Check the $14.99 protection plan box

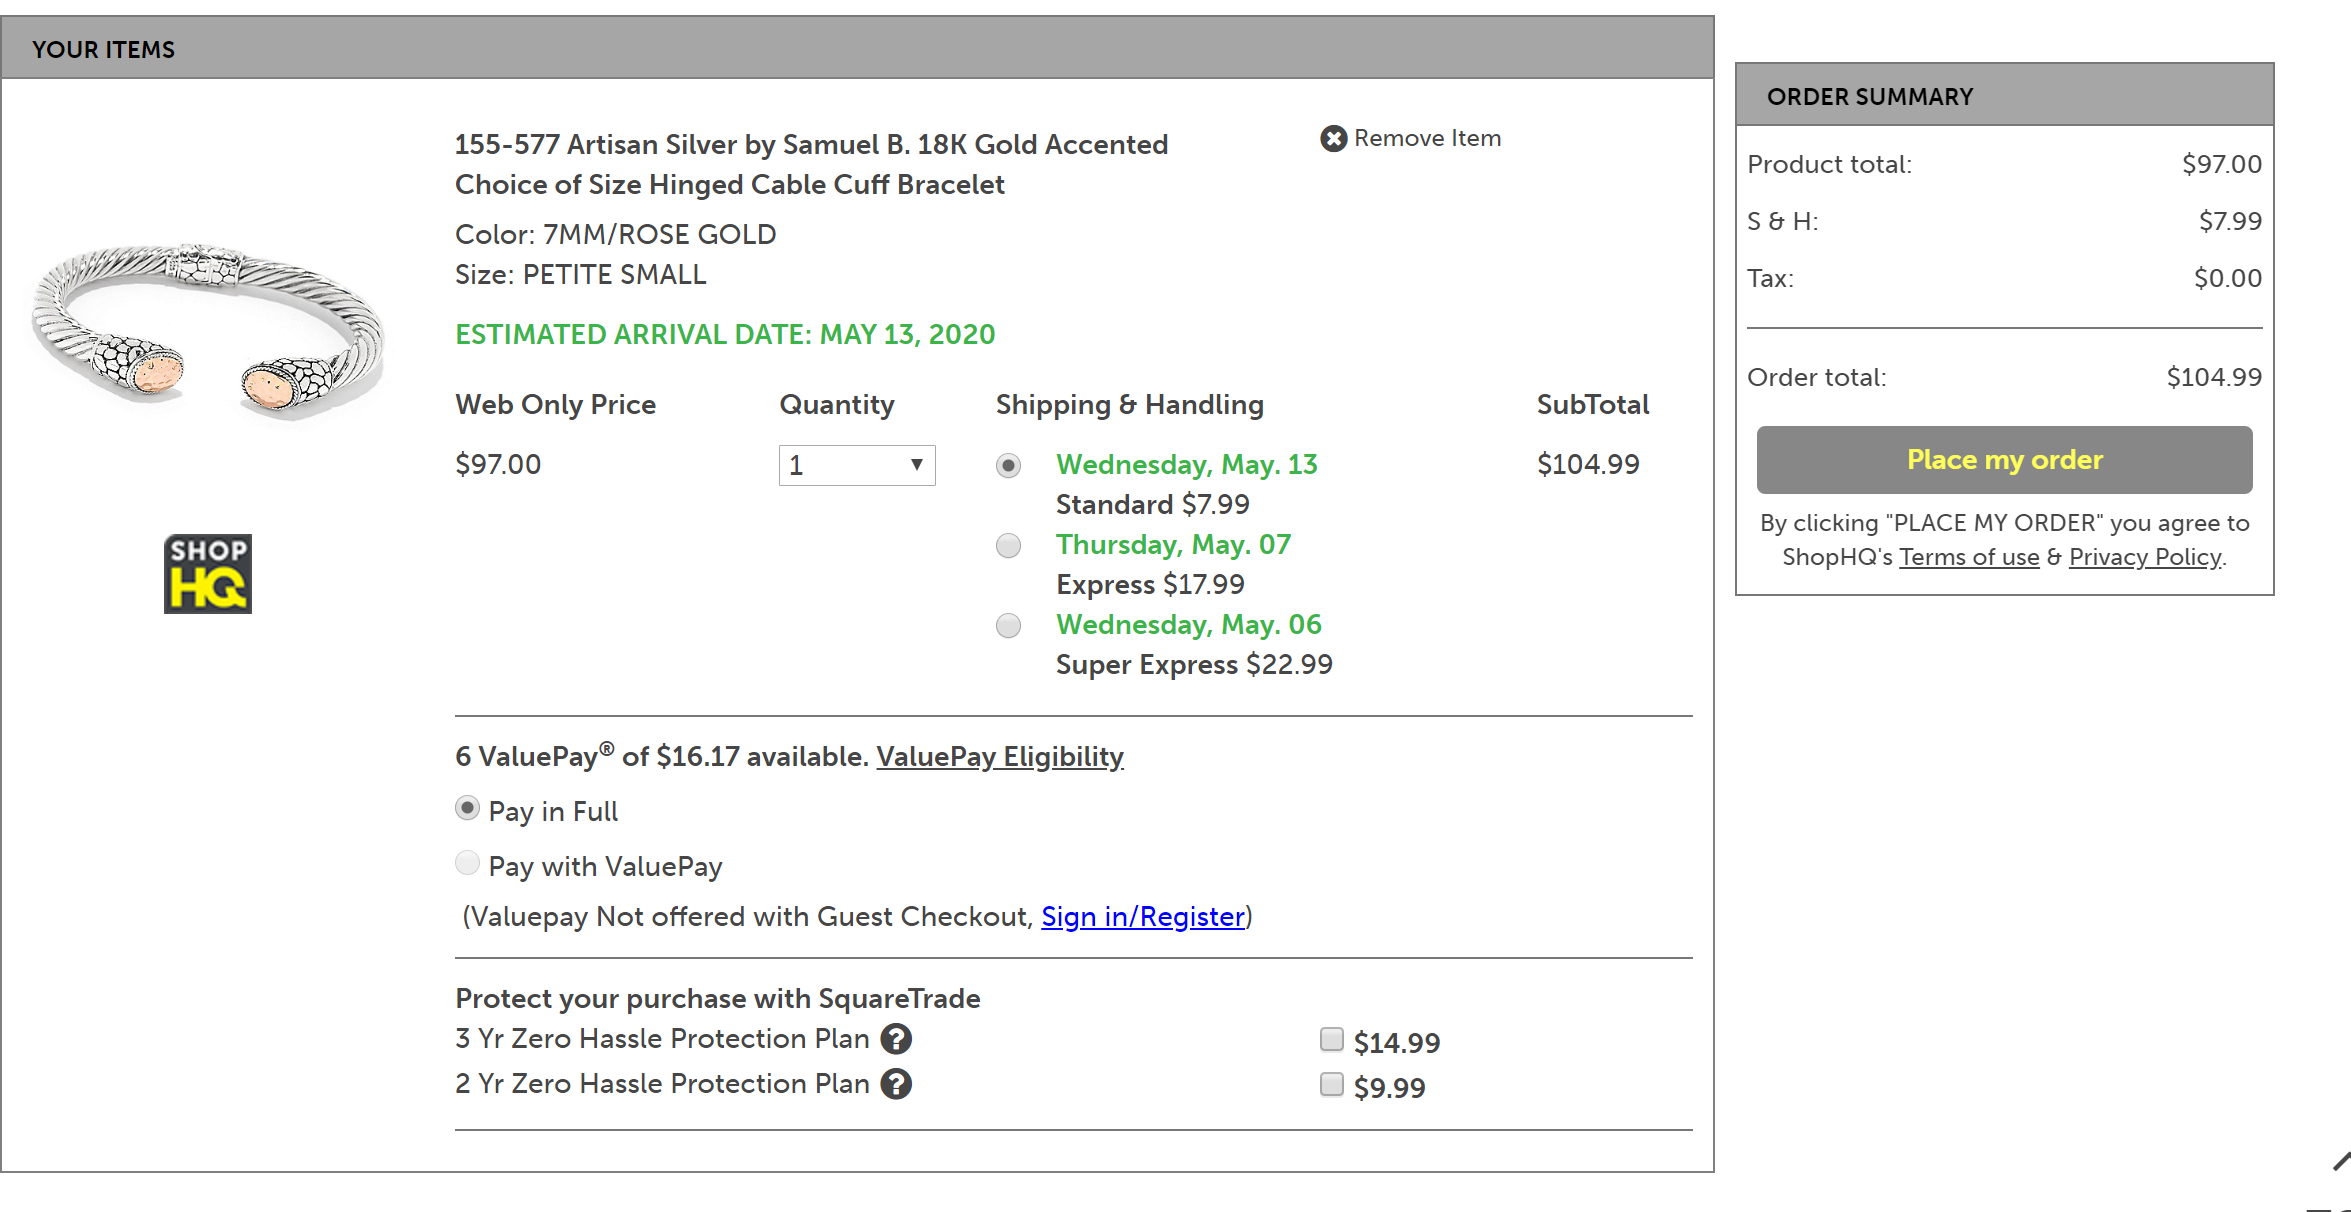pyautogui.click(x=1331, y=1039)
